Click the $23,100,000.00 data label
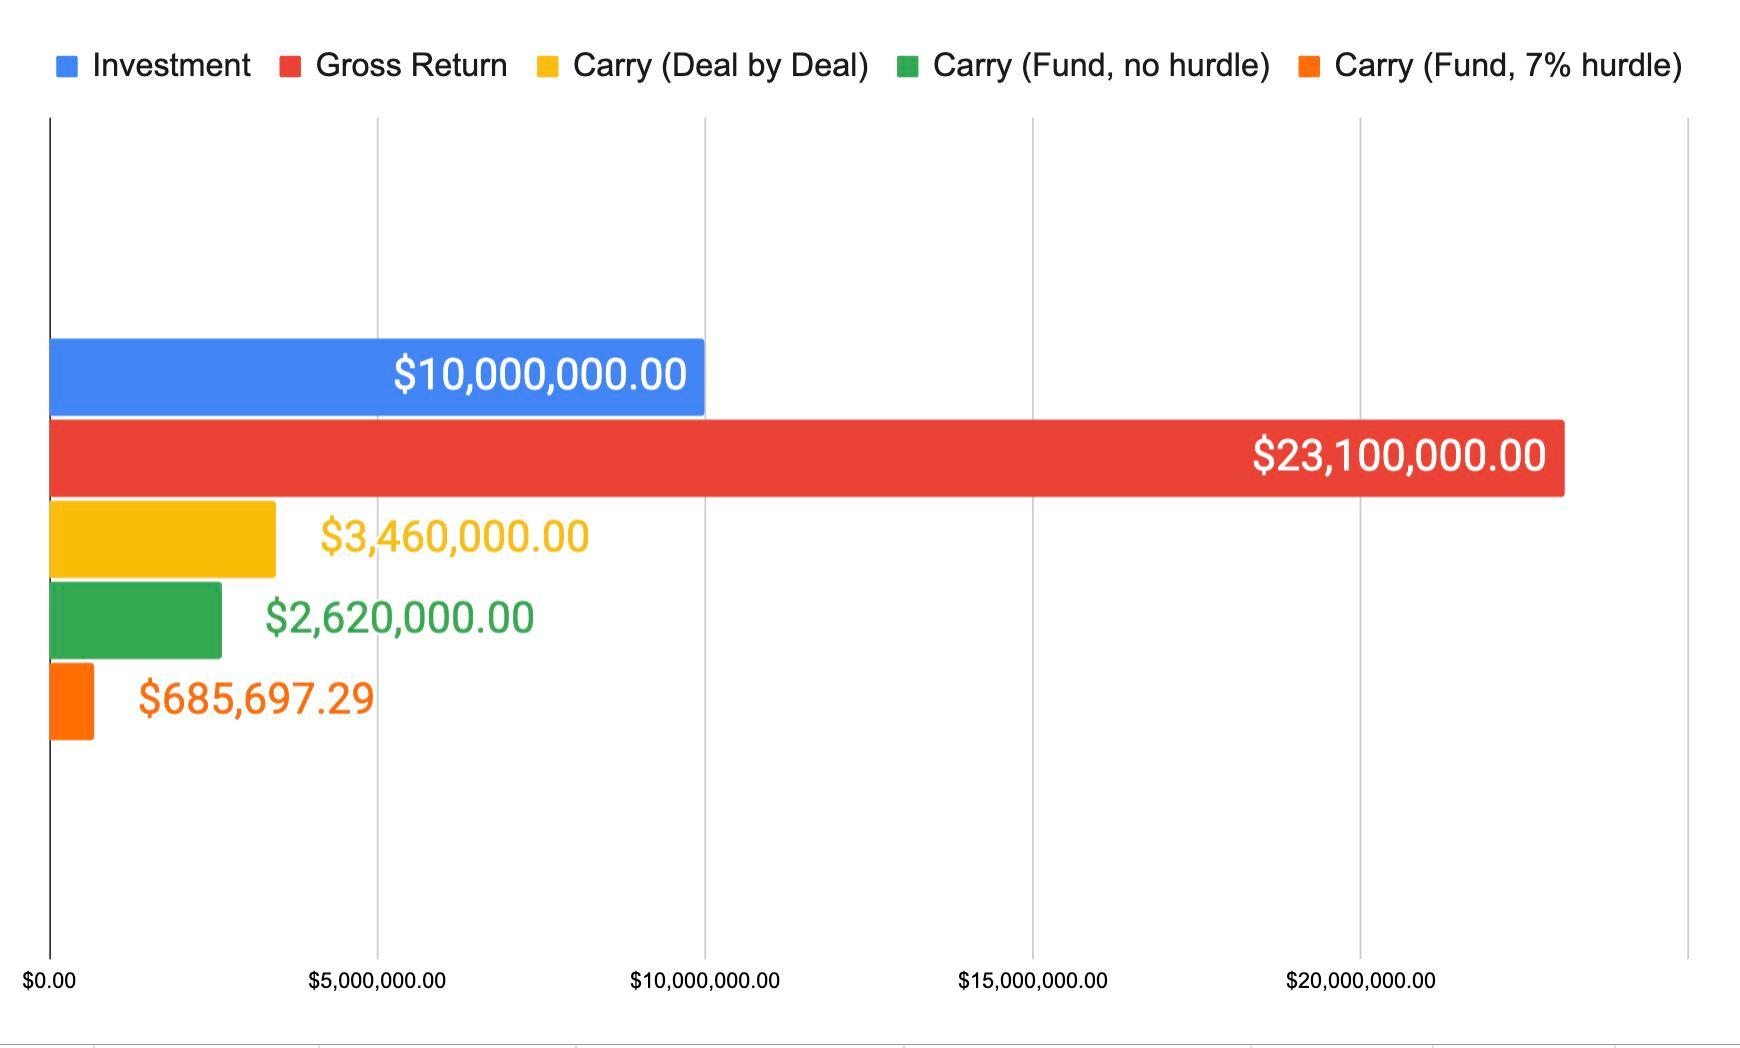 tap(1399, 456)
